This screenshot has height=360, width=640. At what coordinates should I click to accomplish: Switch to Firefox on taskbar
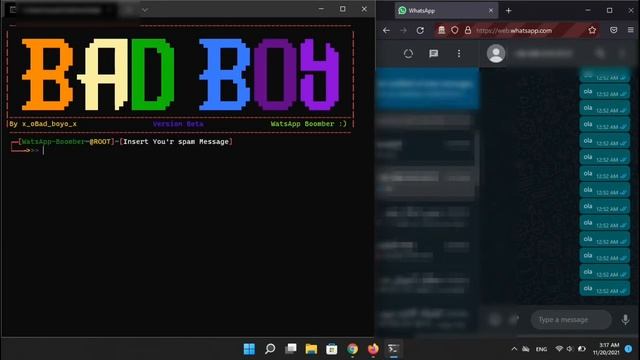tap(373, 349)
